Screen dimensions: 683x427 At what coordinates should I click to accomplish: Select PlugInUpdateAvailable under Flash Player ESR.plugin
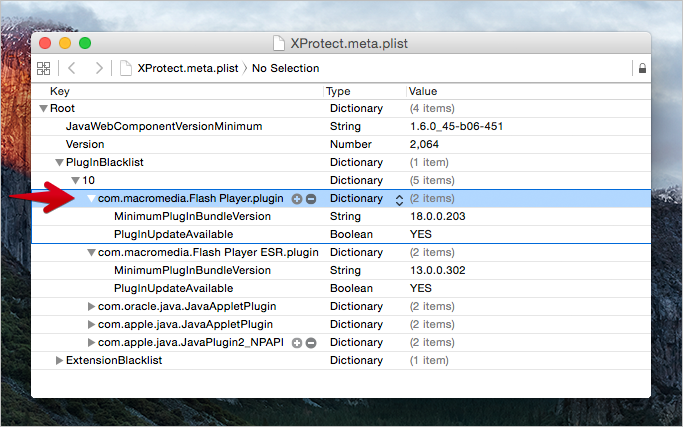173,288
